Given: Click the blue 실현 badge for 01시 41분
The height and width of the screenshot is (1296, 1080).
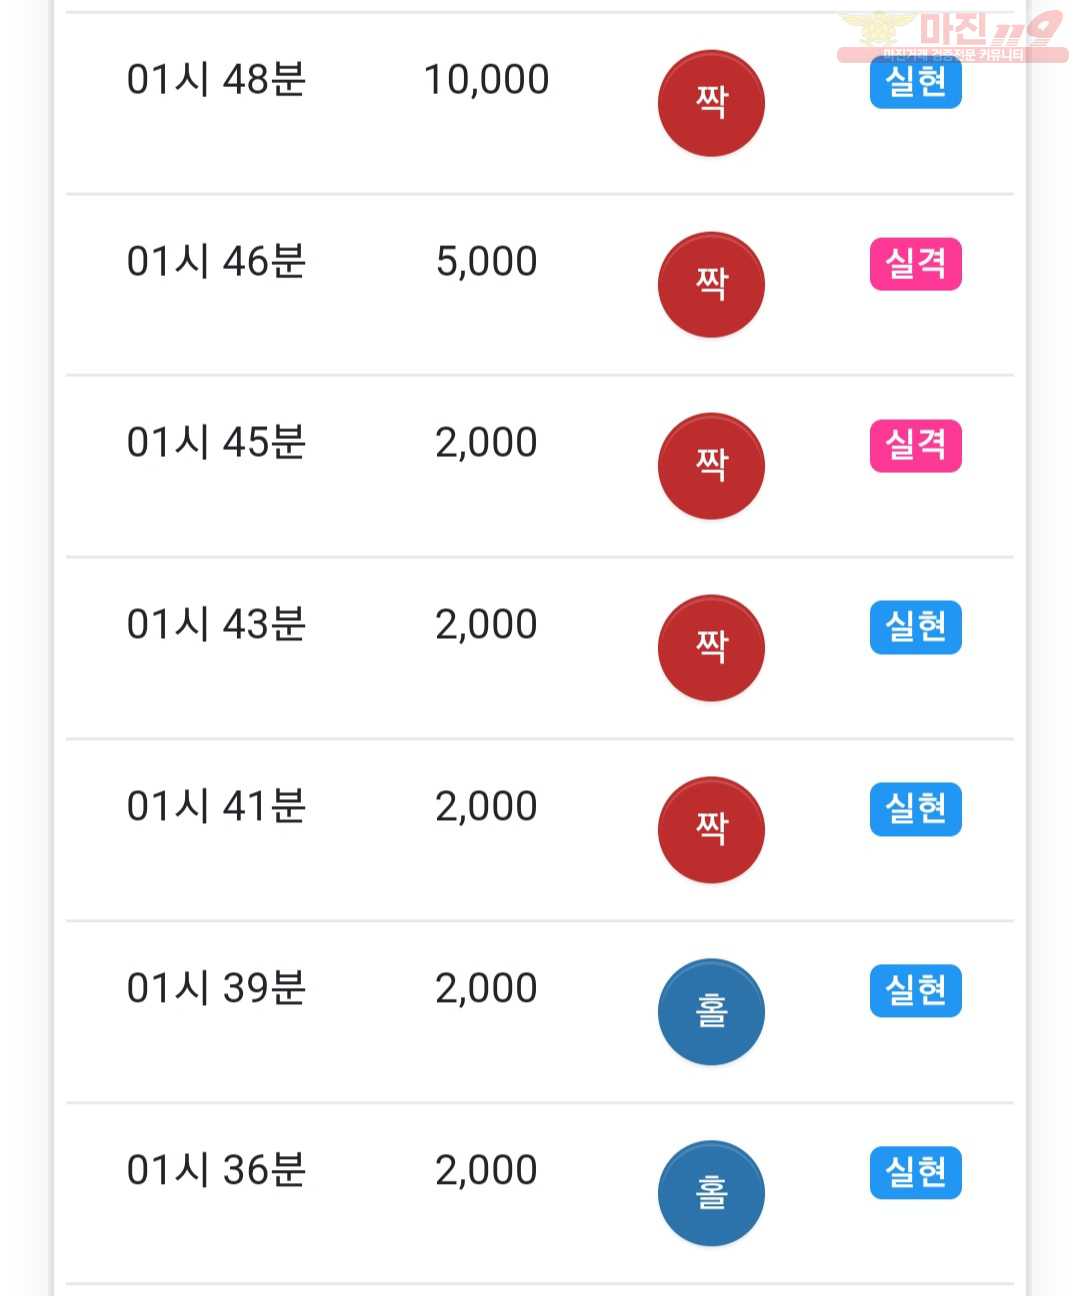Looking at the screenshot, I should point(916,809).
